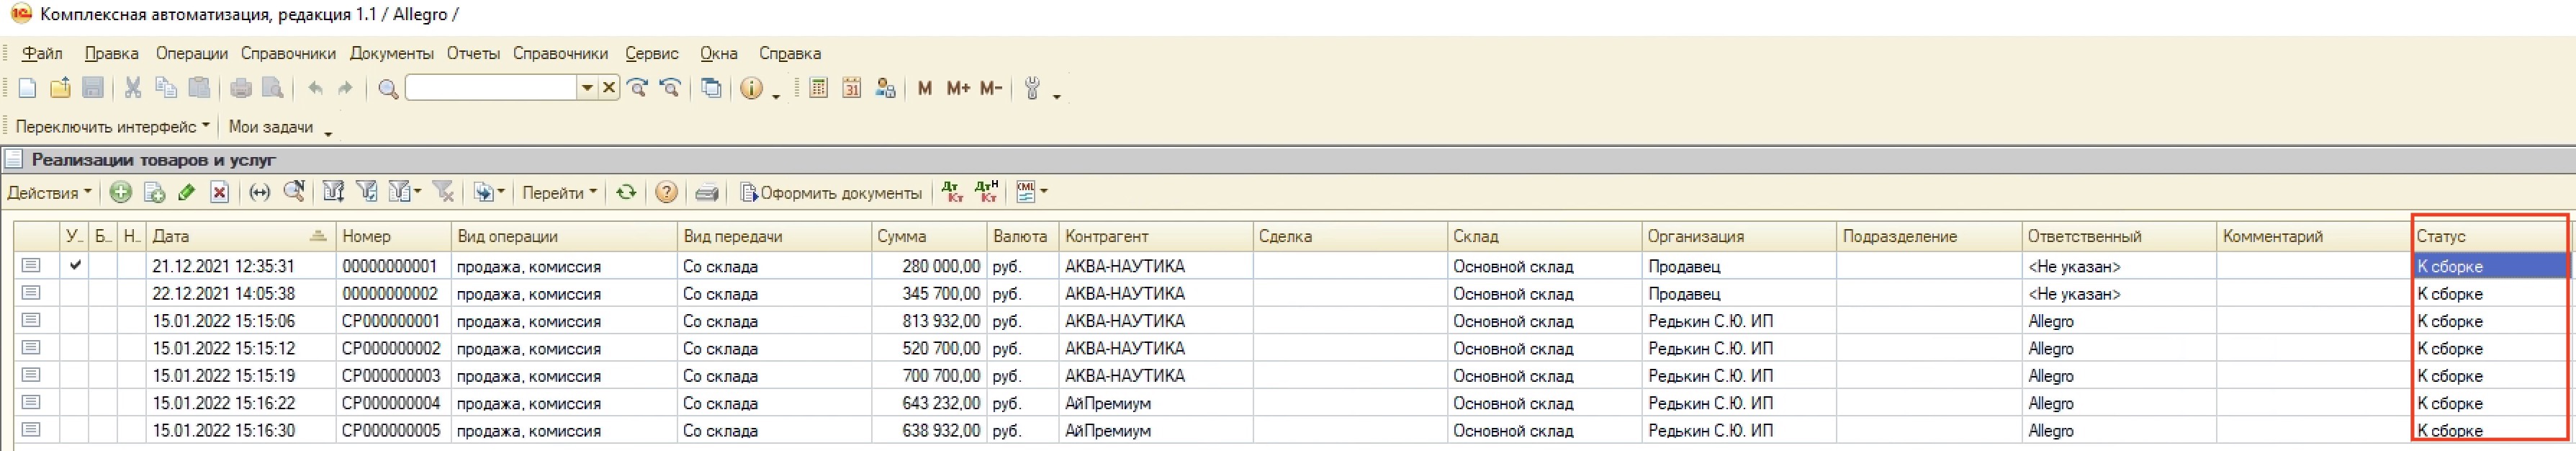
Task: Create a new document with the blank page icon
Action: pyautogui.click(x=27, y=89)
